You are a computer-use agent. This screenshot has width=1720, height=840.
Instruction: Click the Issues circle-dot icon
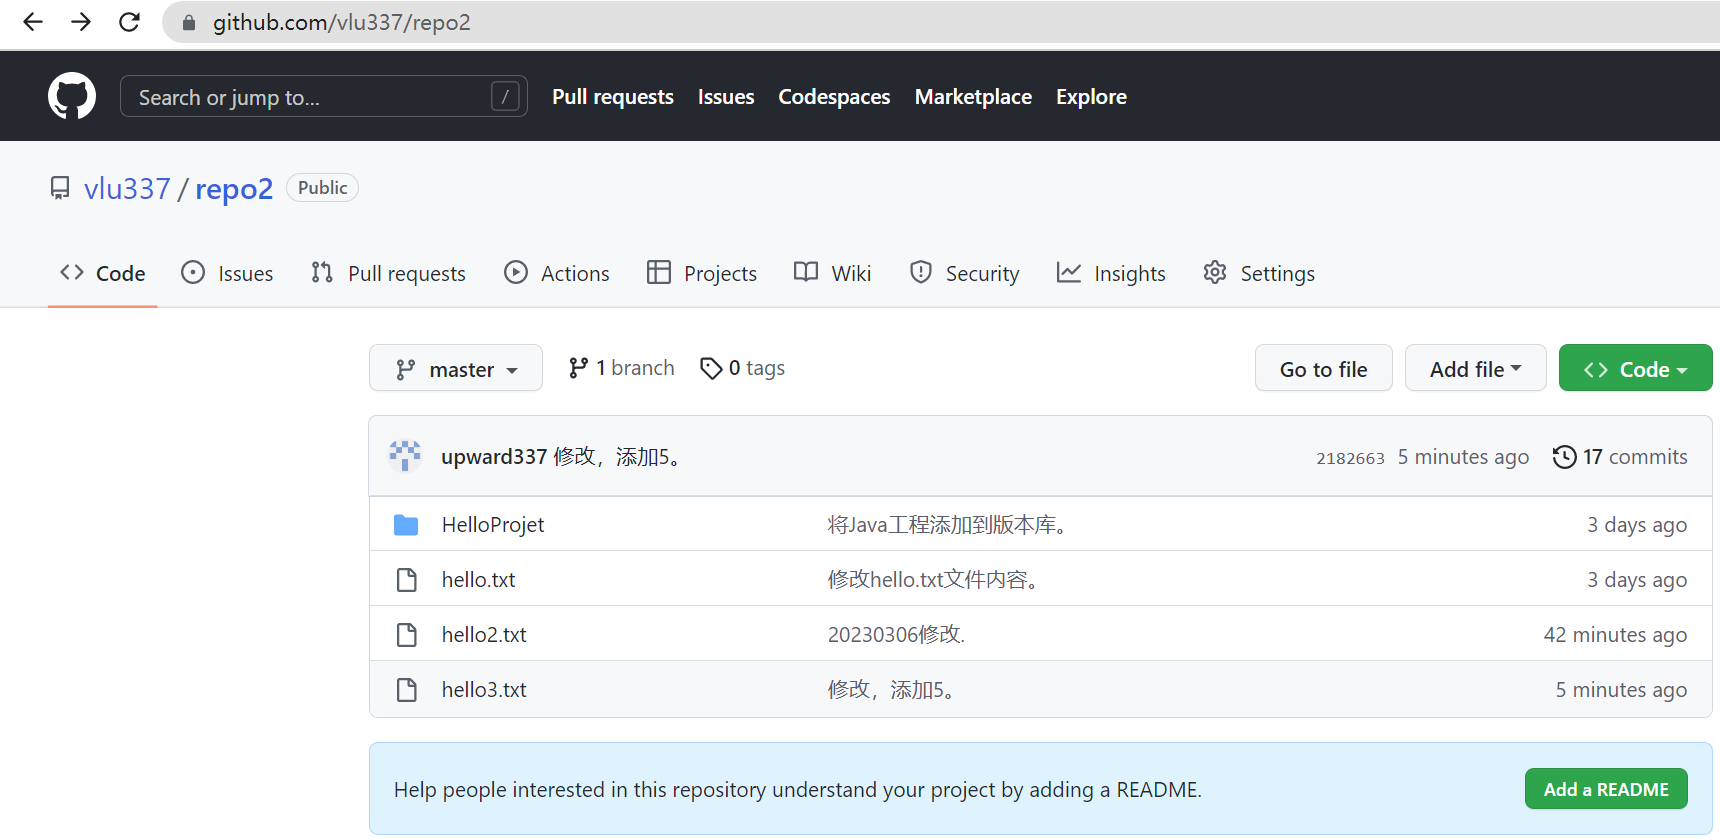coord(193,272)
